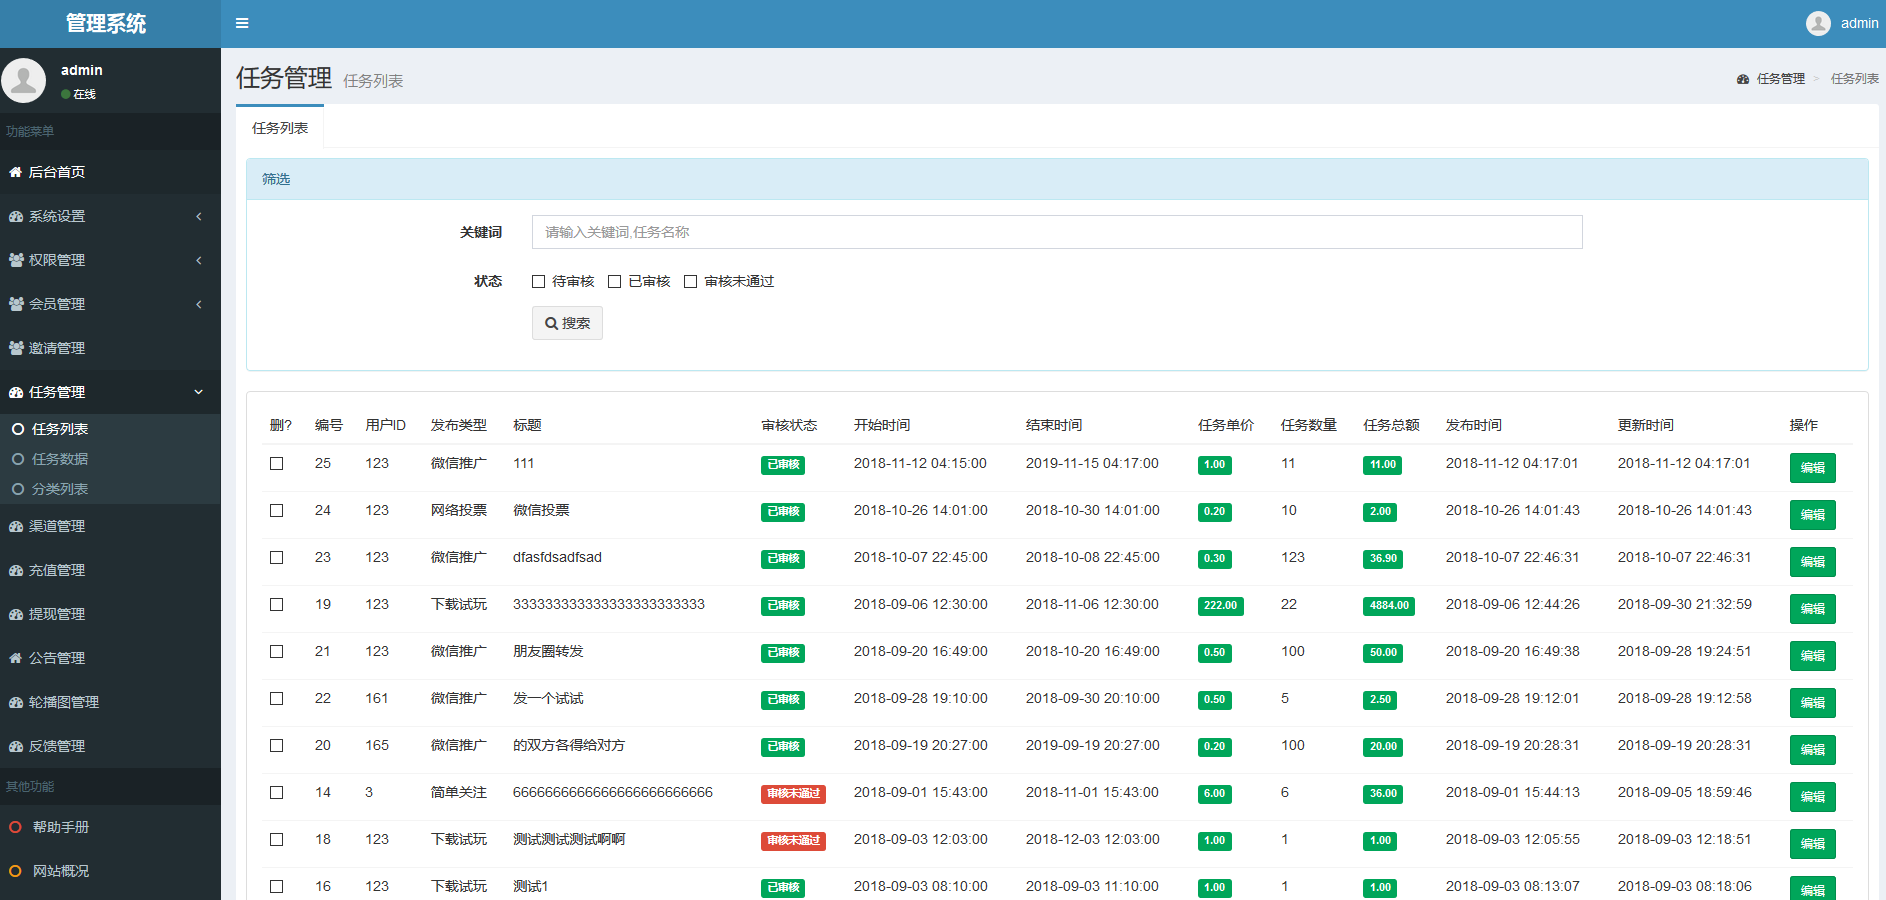Select the checkbox for task row 25
Viewport: 1886px width, 900px height.
[x=277, y=464]
